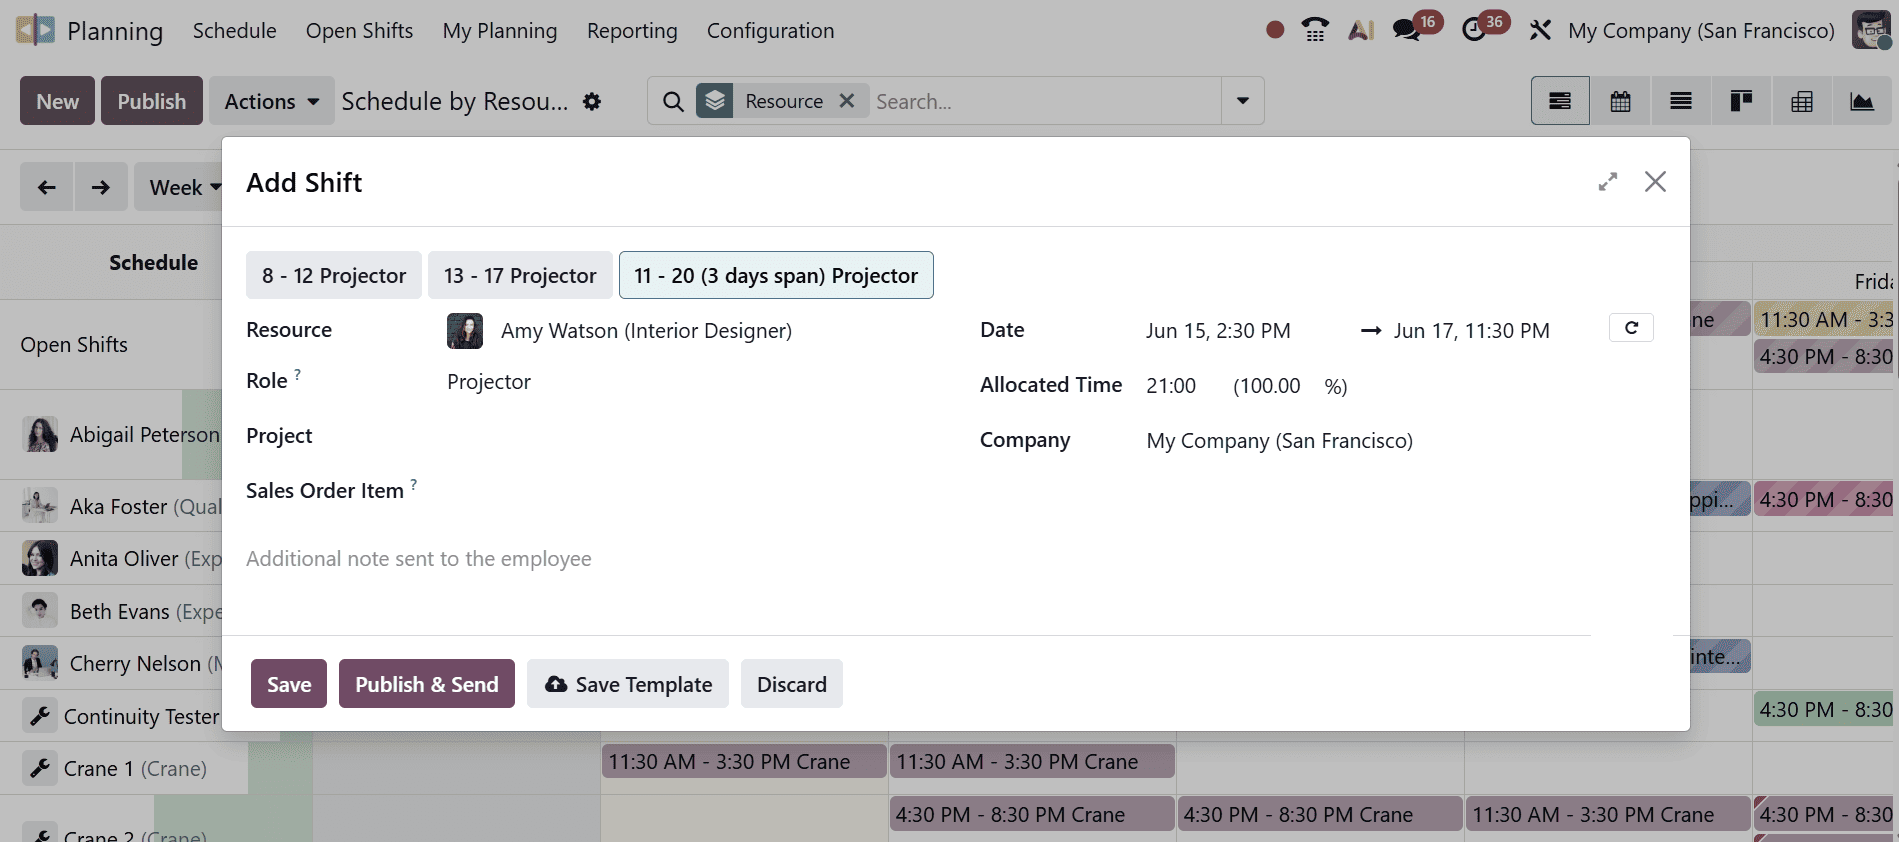Click the search magnifier icon
1899x842 pixels.
pyautogui.click(x=673, y=101)
